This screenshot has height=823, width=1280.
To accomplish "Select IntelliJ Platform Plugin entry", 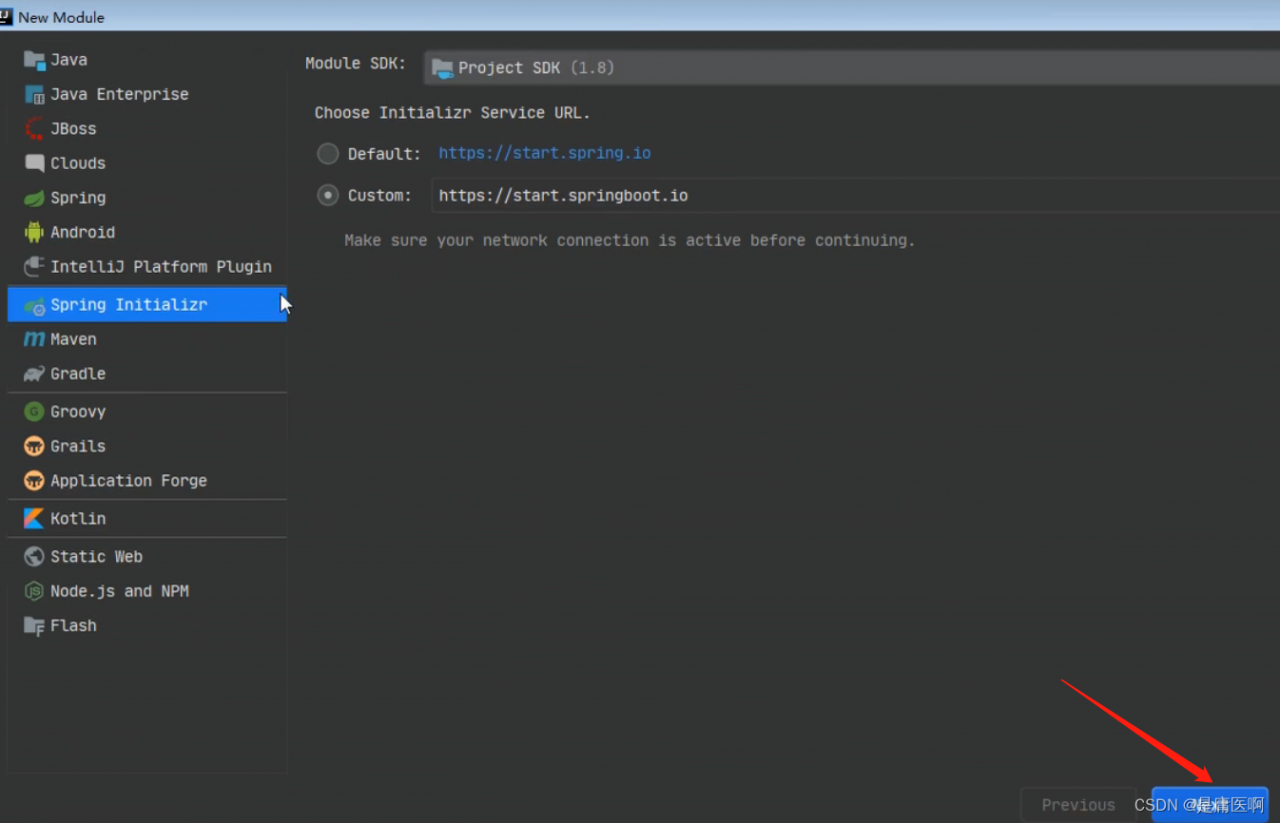I will (147, 267).
